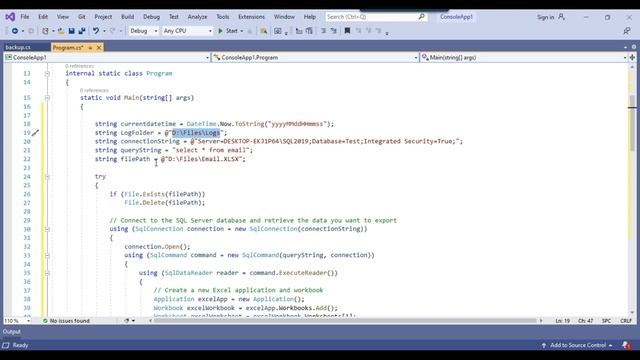Screen dimensions: 640x360
Task: Click the Redo arrow icon
Action: point(113,31)
